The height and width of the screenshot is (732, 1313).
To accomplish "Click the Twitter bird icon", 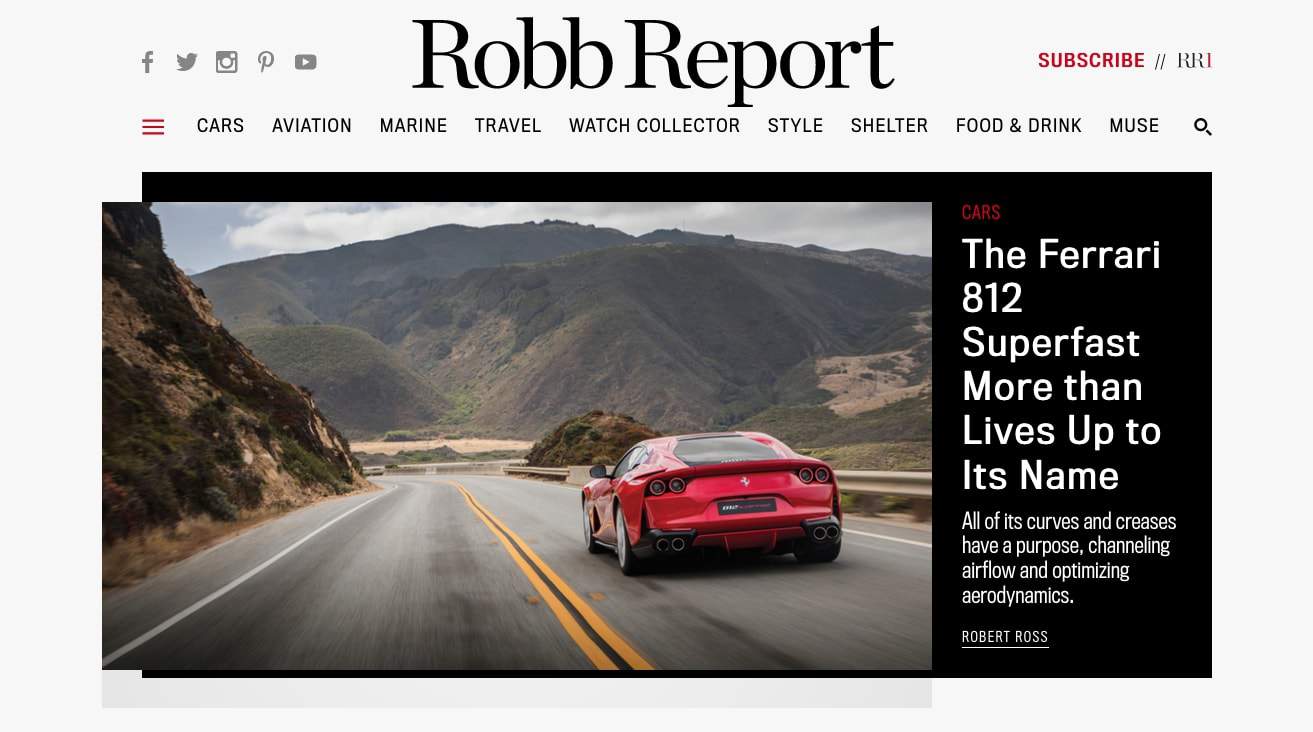I will click(186, 61).
